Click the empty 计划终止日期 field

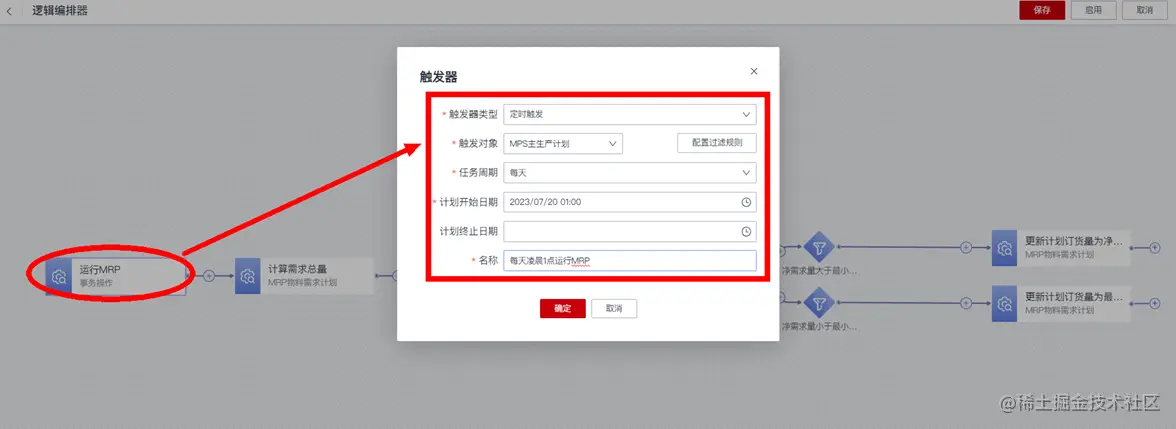point(630,231)
